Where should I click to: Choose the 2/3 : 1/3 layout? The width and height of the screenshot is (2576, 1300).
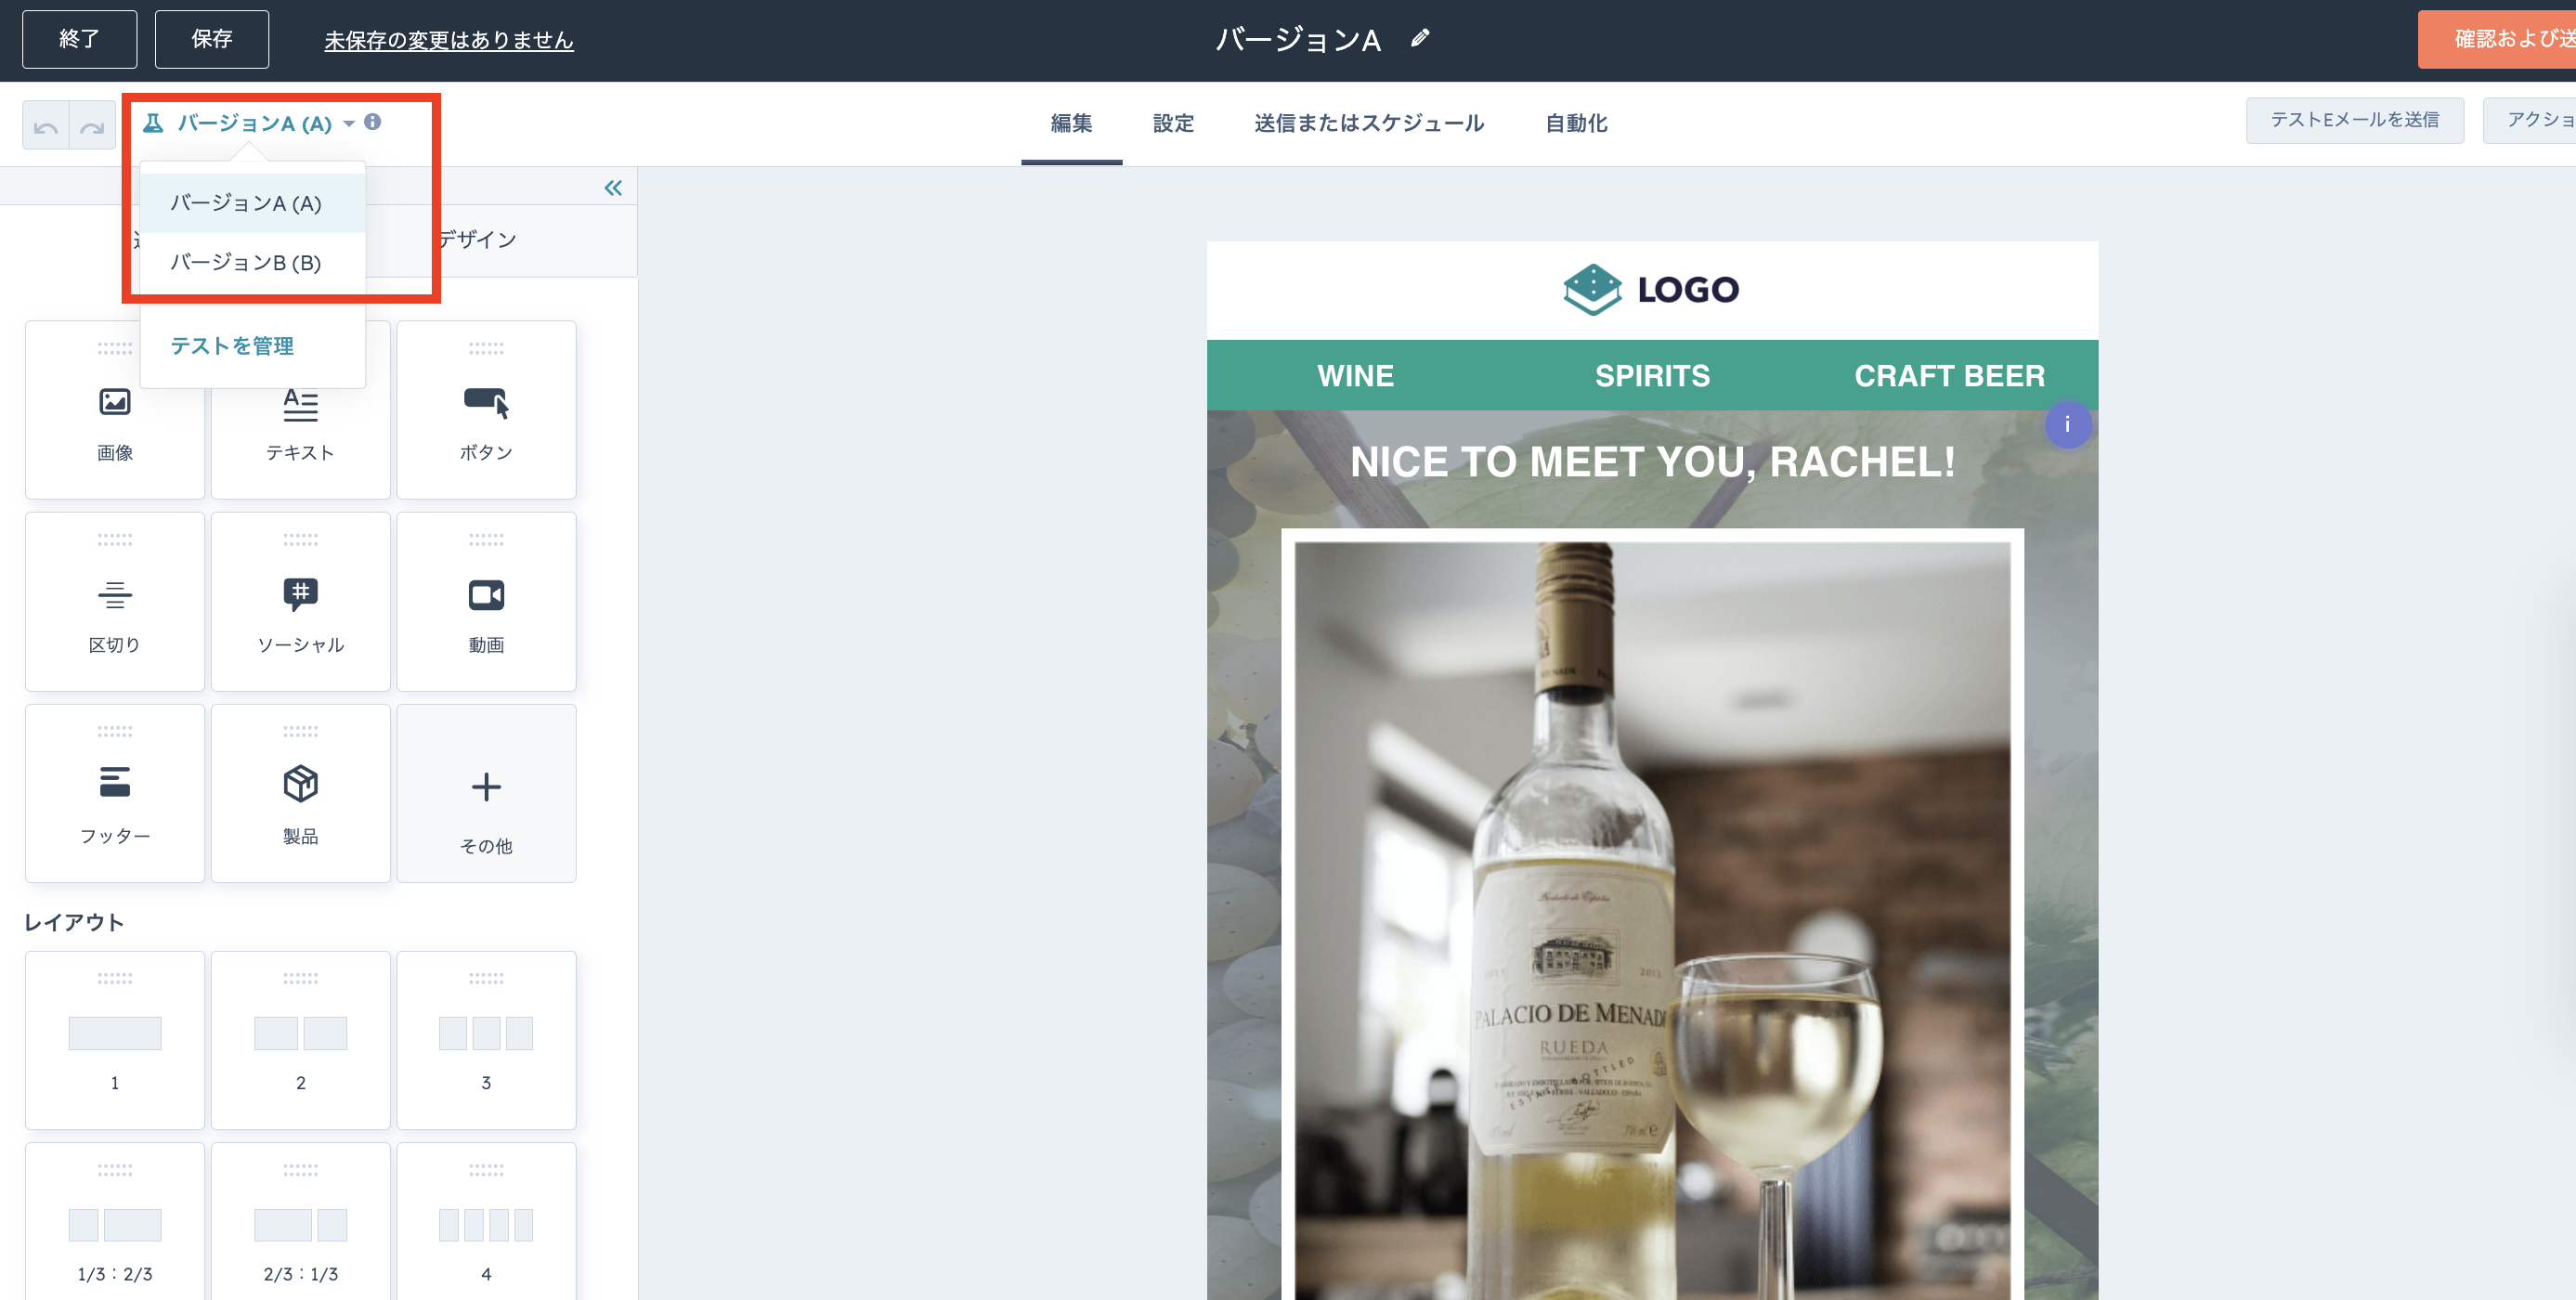click(x=301, y=1223)
